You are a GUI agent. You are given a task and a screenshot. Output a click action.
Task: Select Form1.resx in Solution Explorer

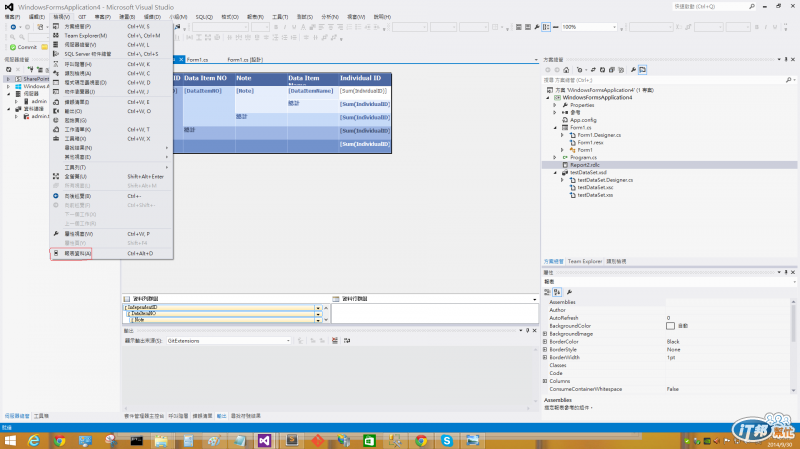coord(590,142)
